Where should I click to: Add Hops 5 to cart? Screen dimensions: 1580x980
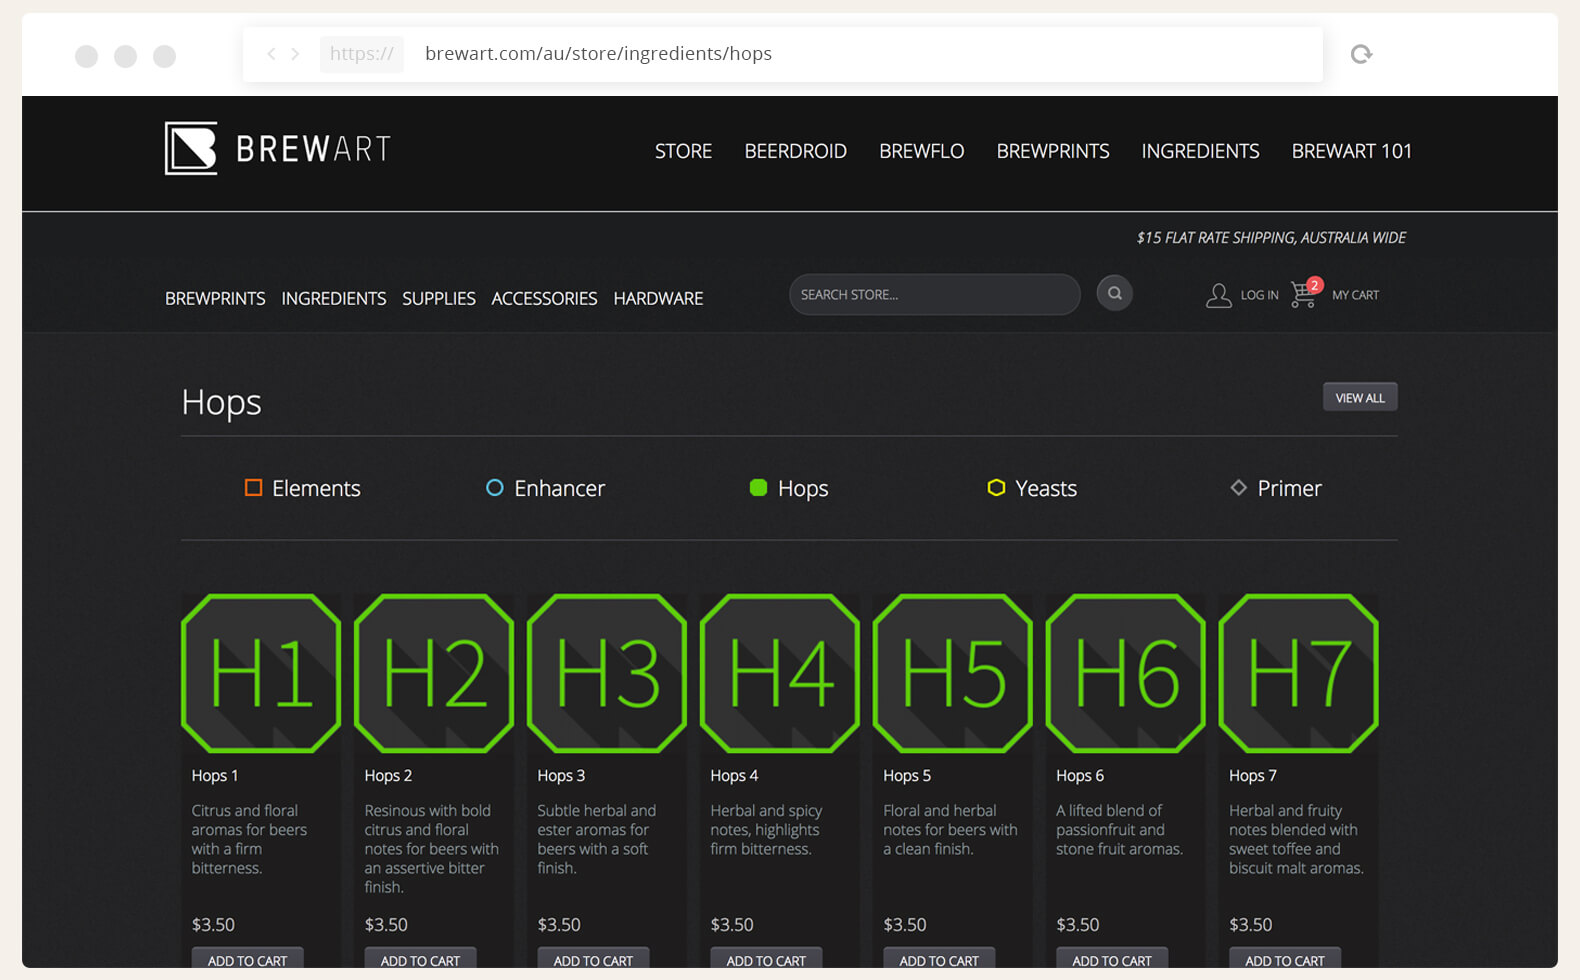pyautogui.click(x=939, y=958)
